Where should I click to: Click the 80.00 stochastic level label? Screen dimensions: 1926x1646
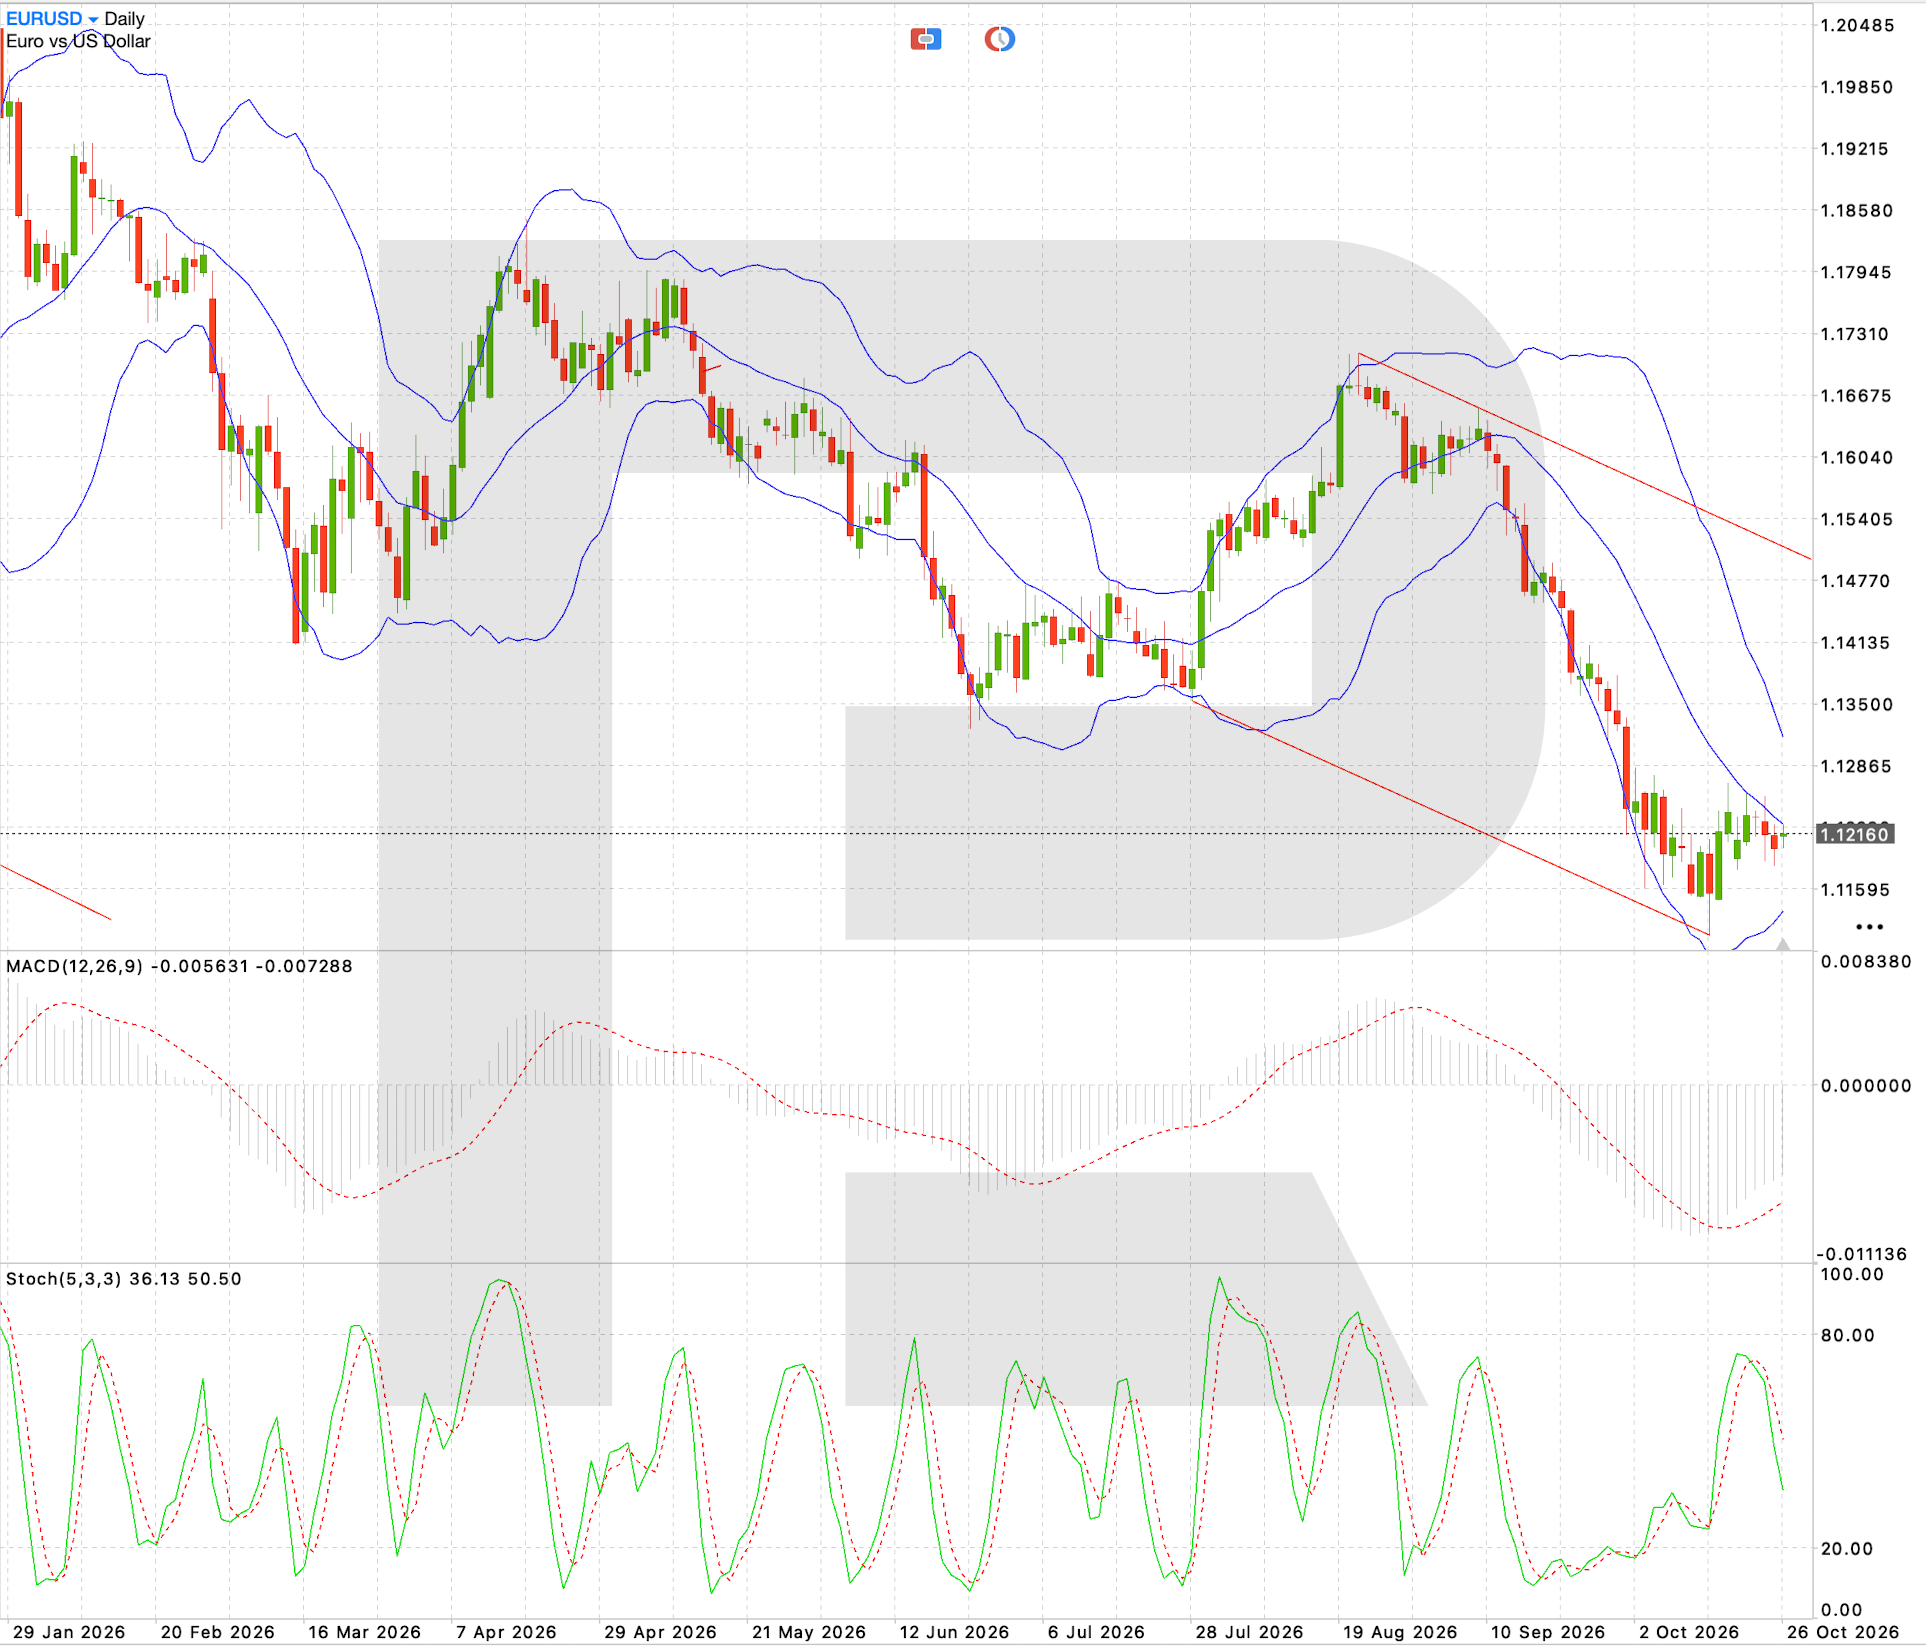pyautogui.click(x=1847, y=1335)
